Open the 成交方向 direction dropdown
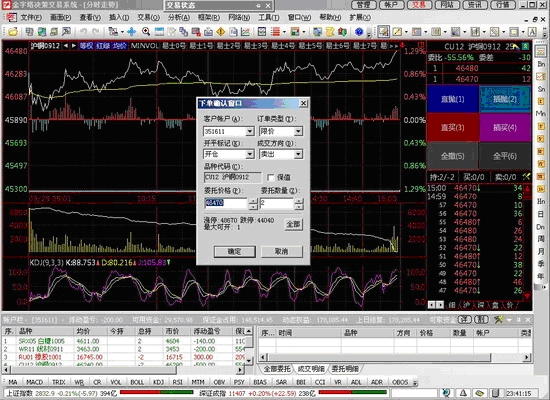550x400 pixels. (298, 154)
